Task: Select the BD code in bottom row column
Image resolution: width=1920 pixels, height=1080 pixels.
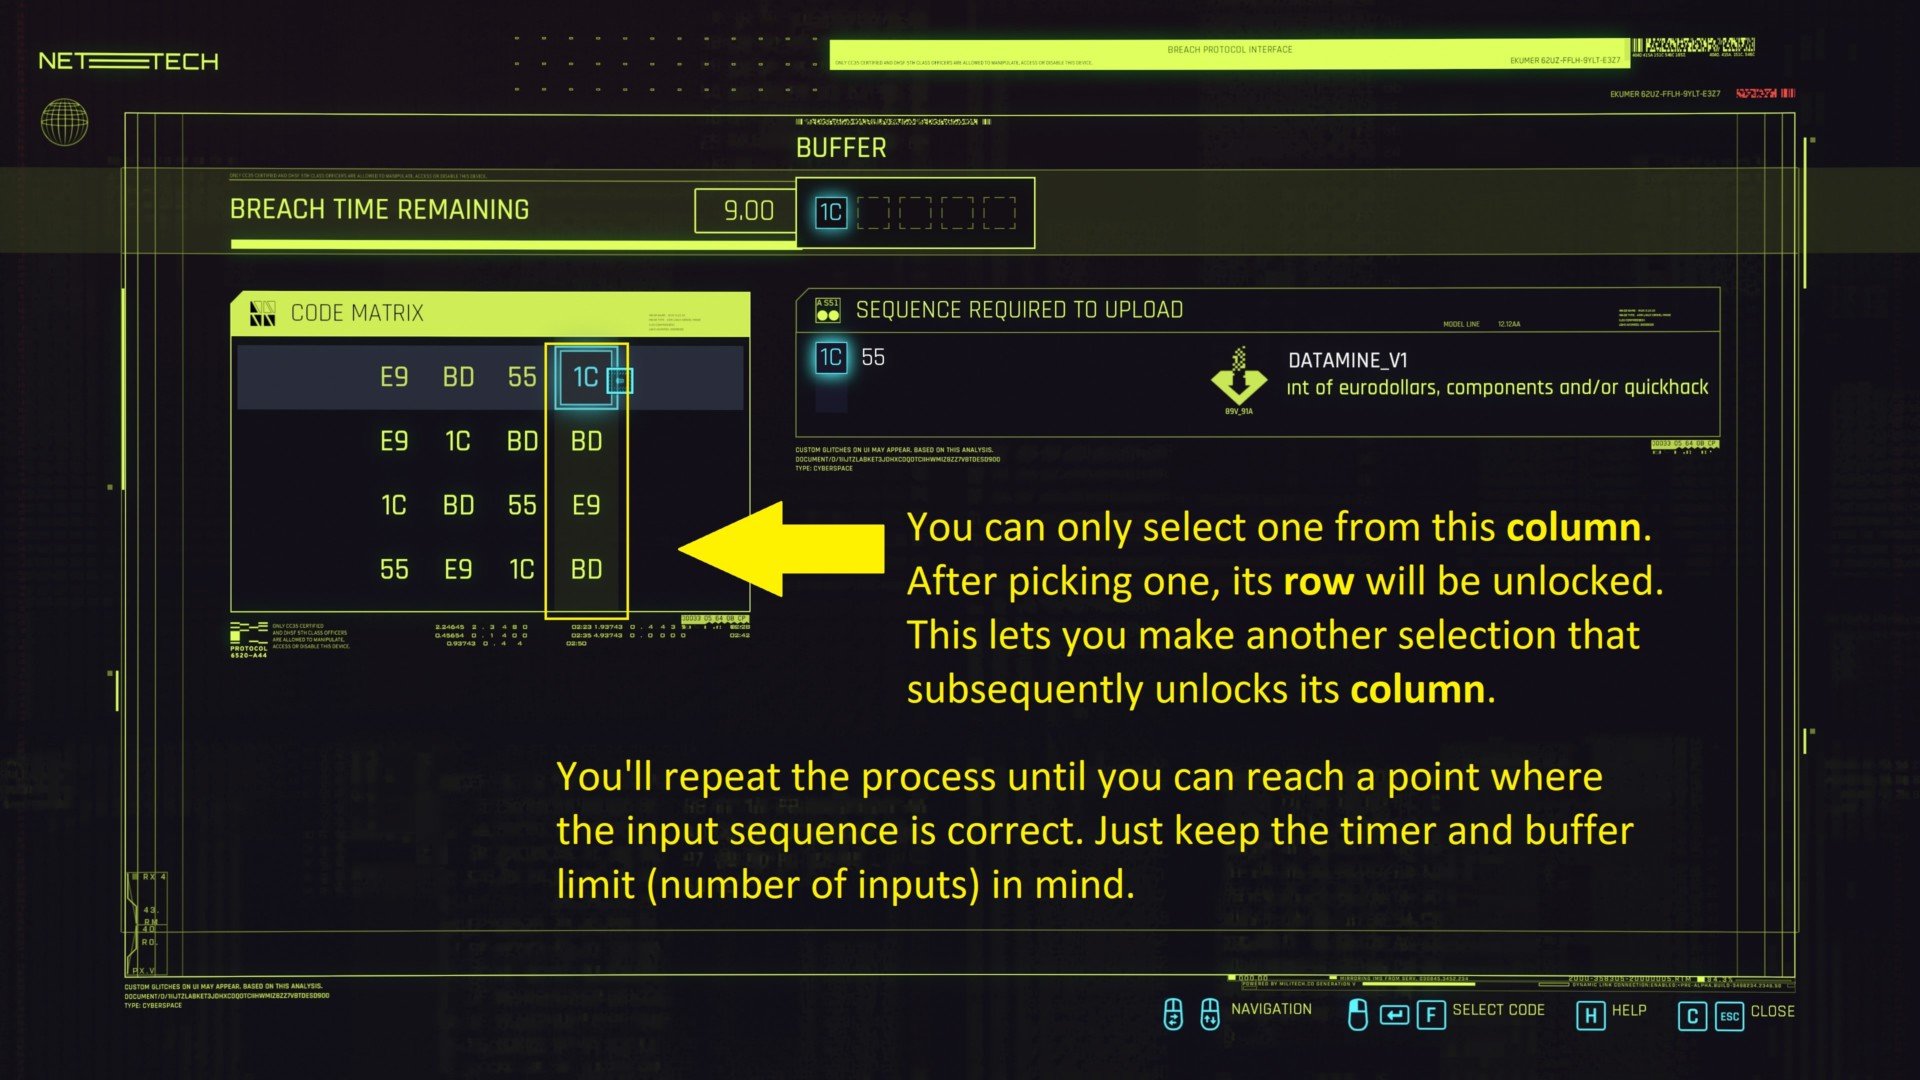Action: (585, 568)
